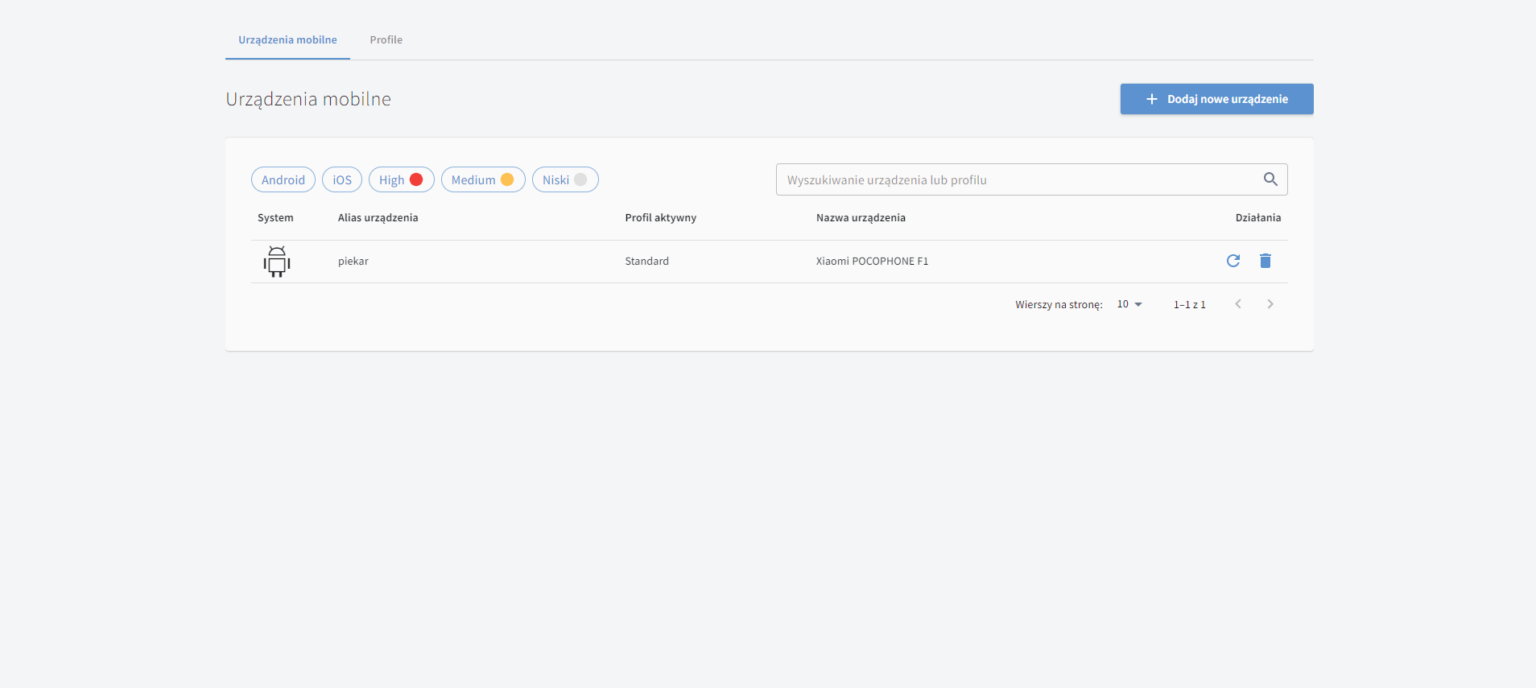Viewport: 1536px width, 688px height.
Task: Delete the piekar device with trash icon
Action: pos(1265,261)
